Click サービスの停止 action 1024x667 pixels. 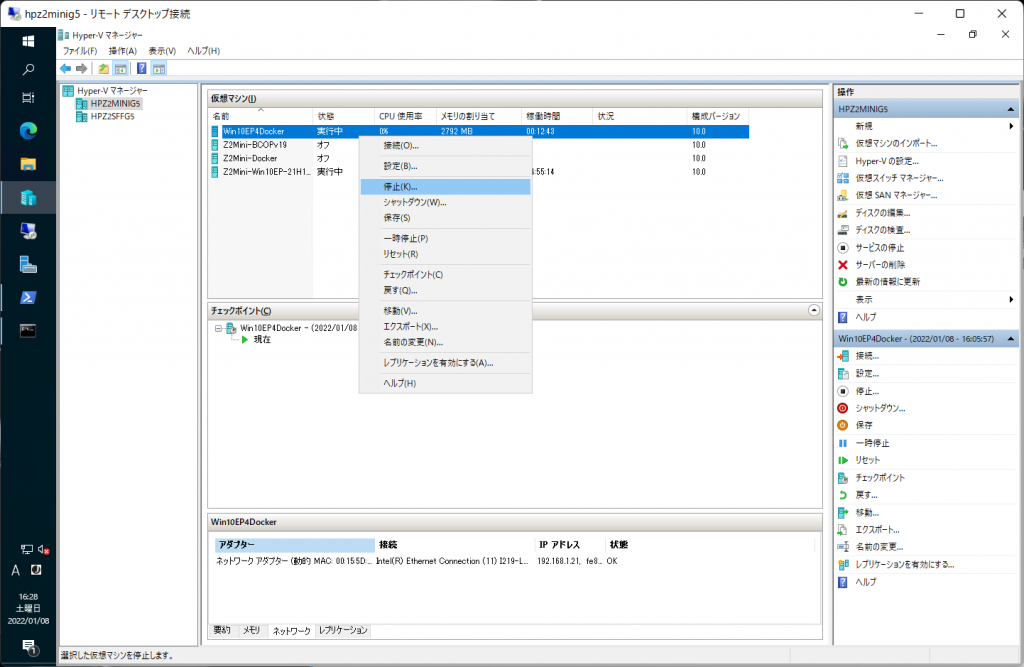click(880, 248)
